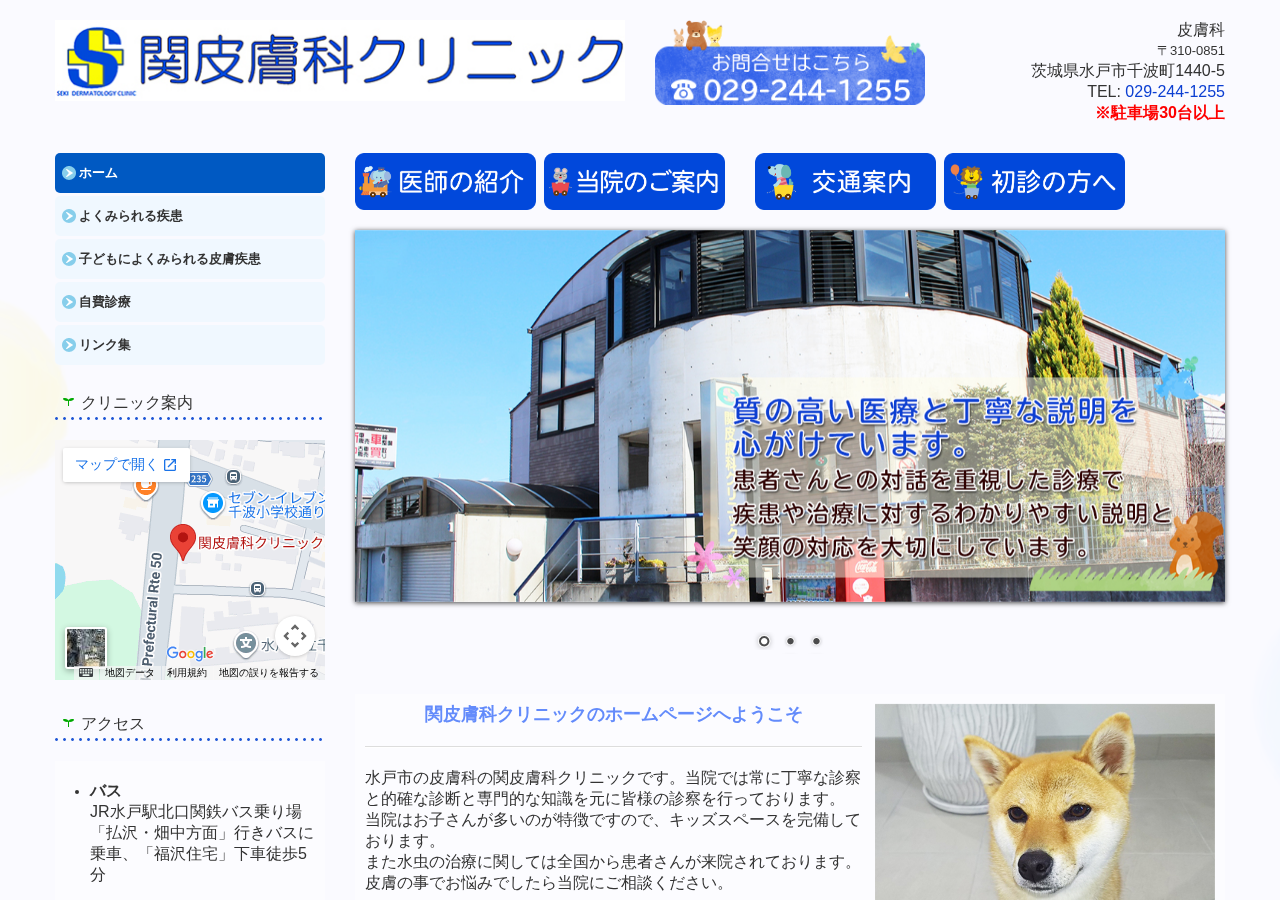Open the 交通案内 page
The width and height of the screenshot is (1280, 900).
coord(845,182)
